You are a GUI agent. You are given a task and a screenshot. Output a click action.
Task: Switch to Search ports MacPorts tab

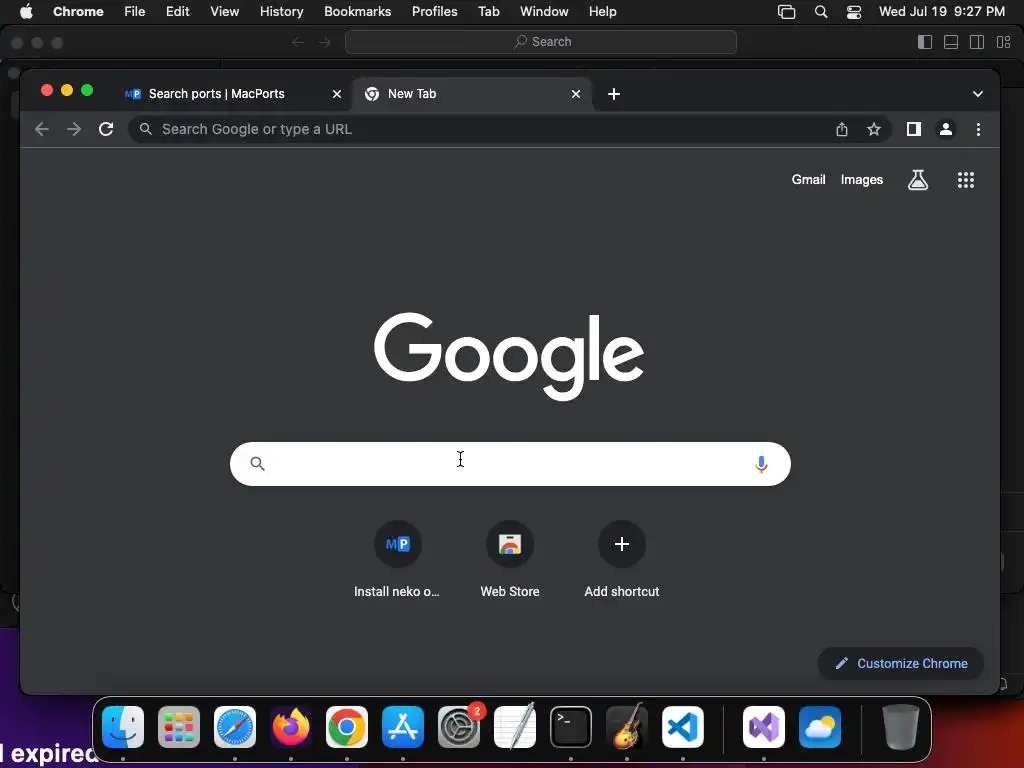pos(231,94)
